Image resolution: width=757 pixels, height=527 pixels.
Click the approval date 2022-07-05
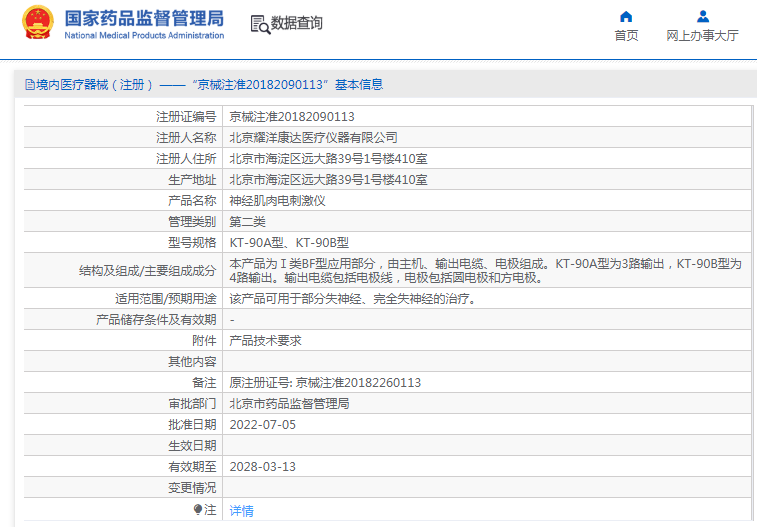(x=263, y=424)
